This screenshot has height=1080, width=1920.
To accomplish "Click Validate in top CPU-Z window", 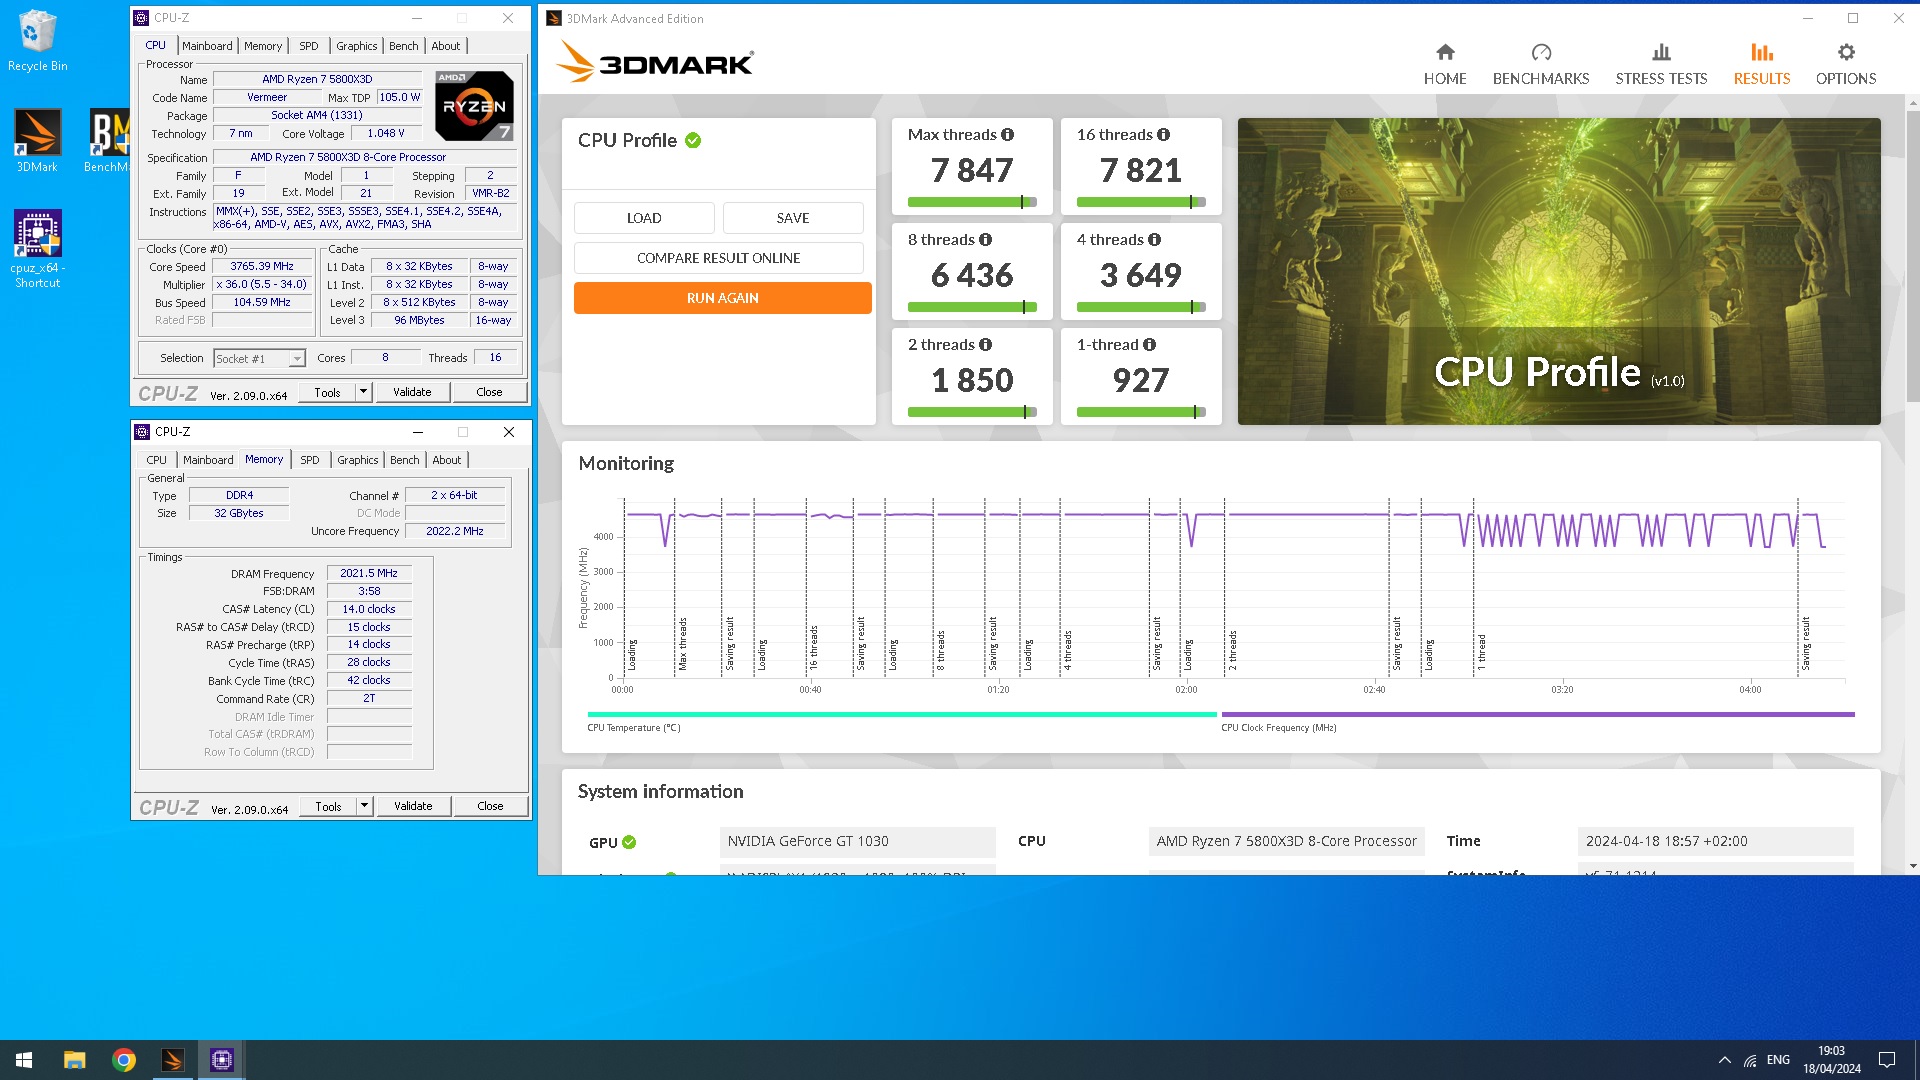I will coord(412,392).
